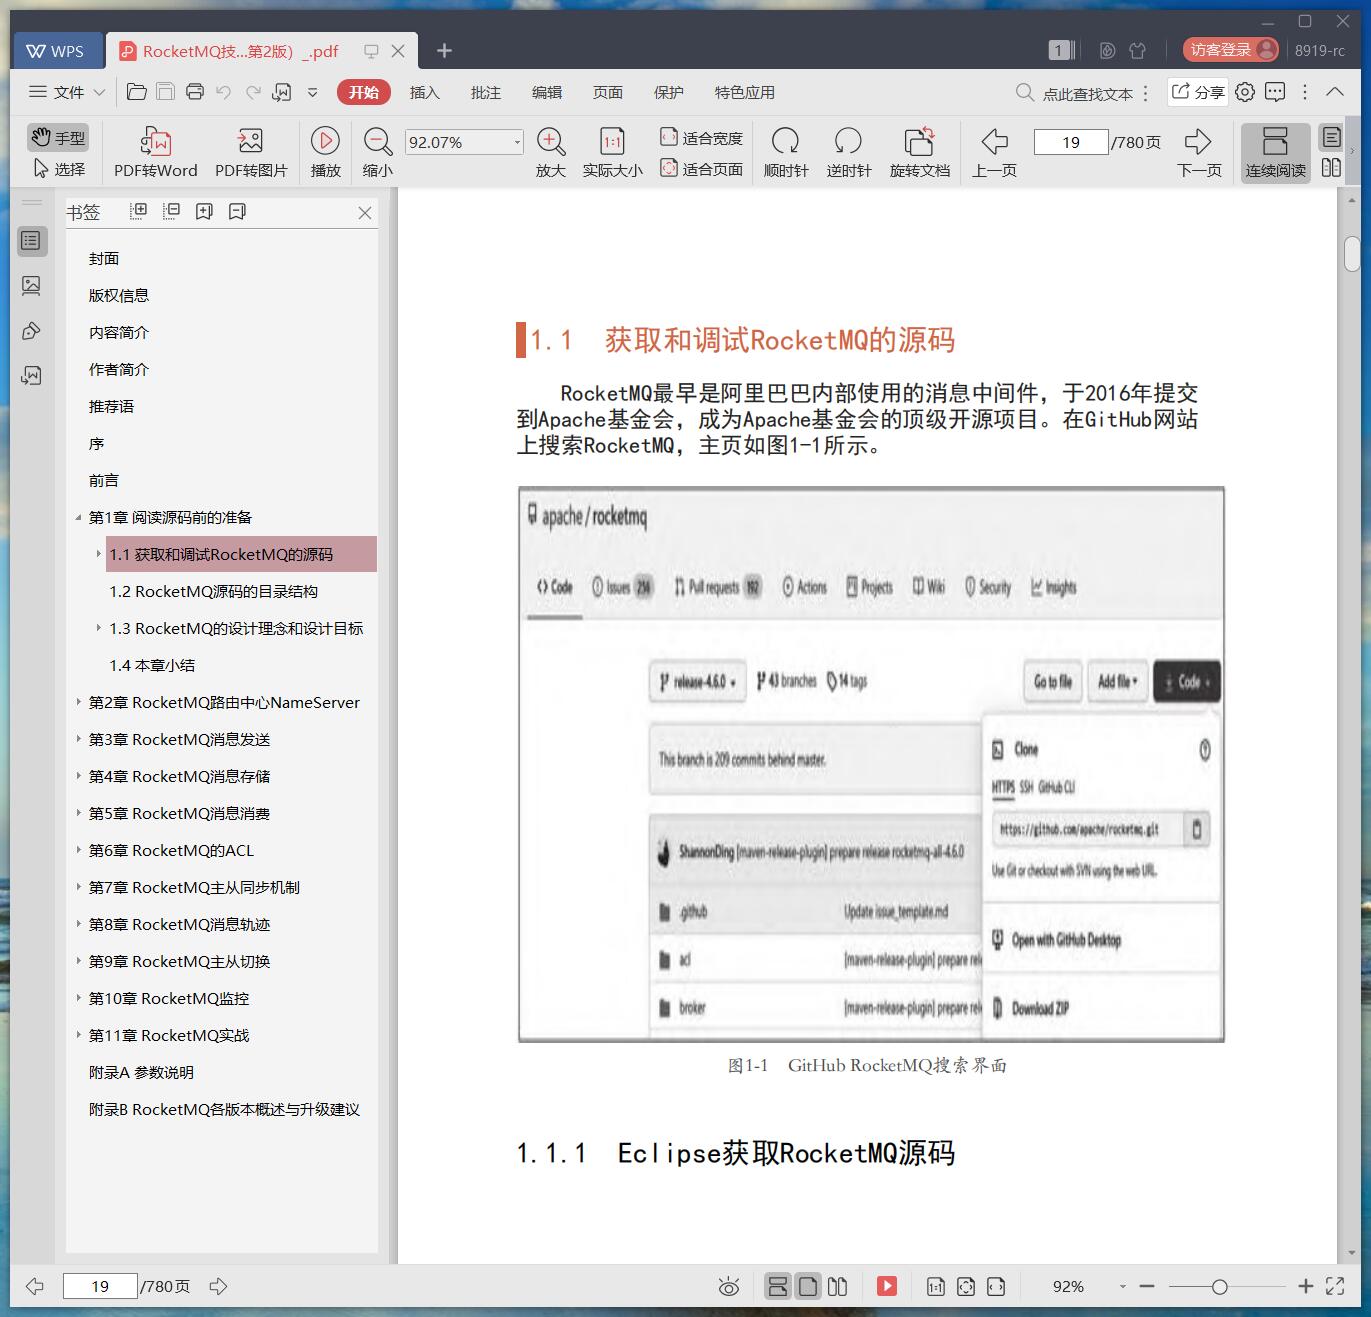
Task: Open the 1.2 RocketMQ源码的目录结构 bookmark
Action: [x=214, y=591]
